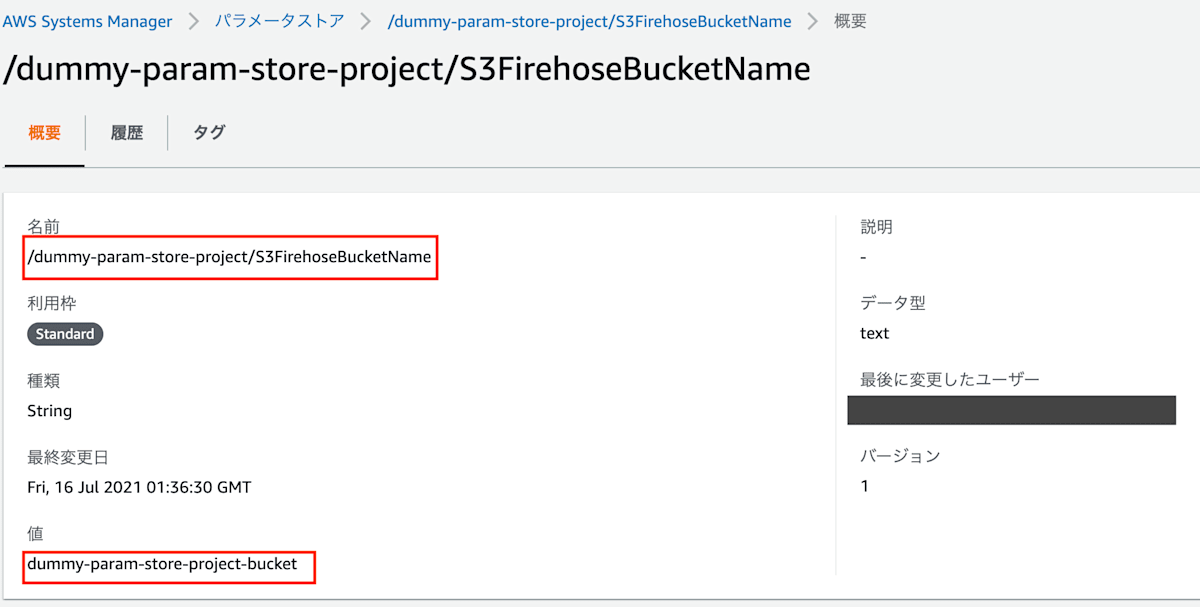The image size is (1200, 607).
Task: Click the Standard tier badge
Action: click(64, 334)
